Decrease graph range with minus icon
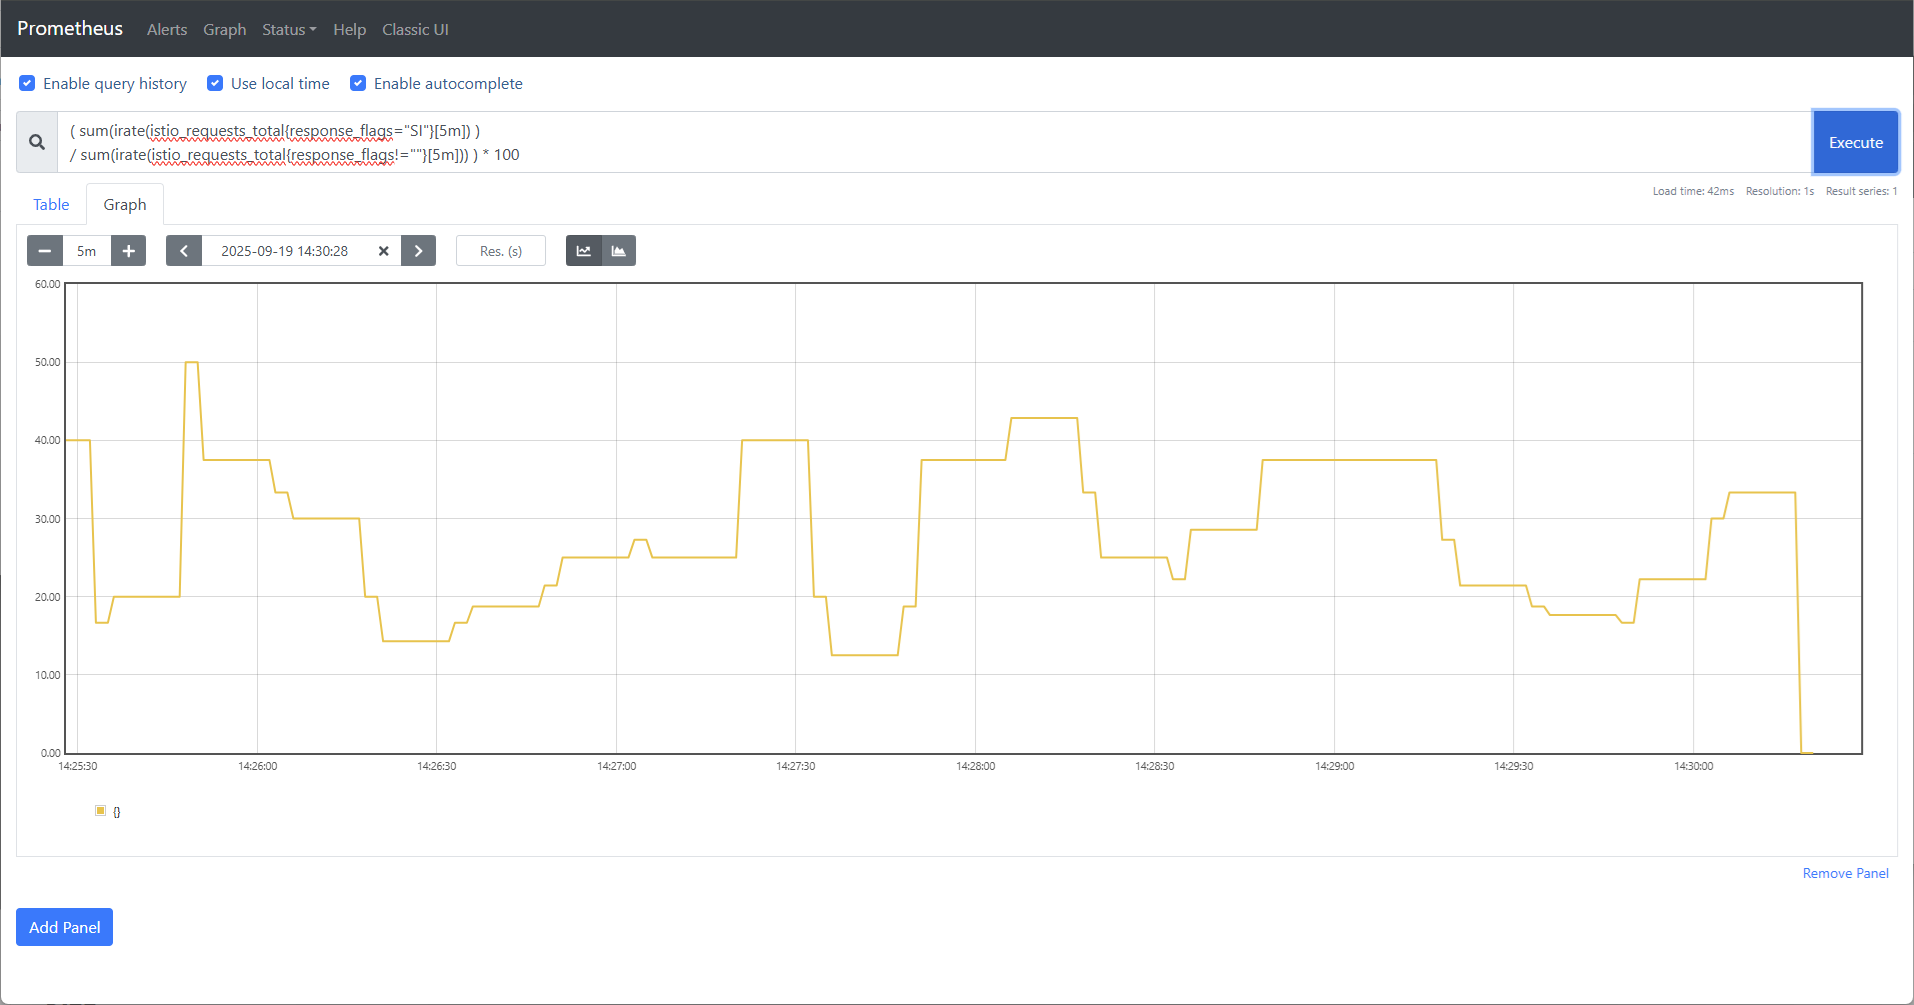Image resolution: width=1914 pixels, height=1005 pixels. click(44, 250)
